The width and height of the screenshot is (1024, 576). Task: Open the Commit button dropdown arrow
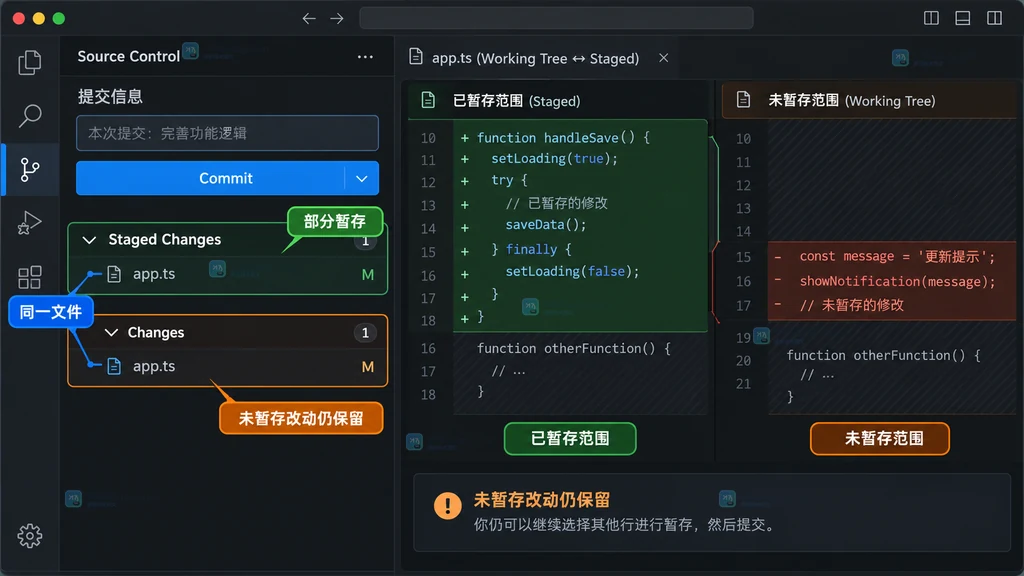[362, 178]
